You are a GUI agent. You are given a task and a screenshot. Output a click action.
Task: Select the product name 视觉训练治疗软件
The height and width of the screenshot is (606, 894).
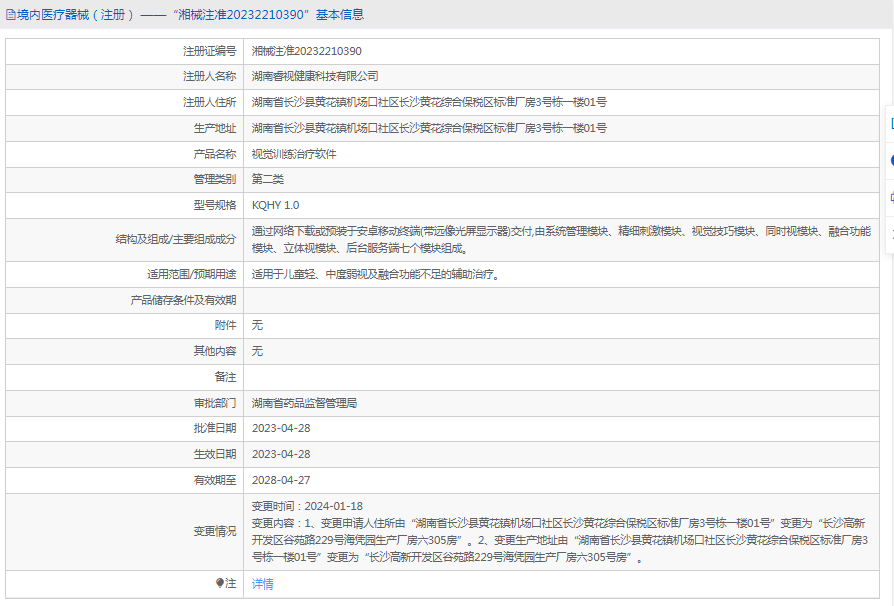pyautogui.click(x=294, y=154)
